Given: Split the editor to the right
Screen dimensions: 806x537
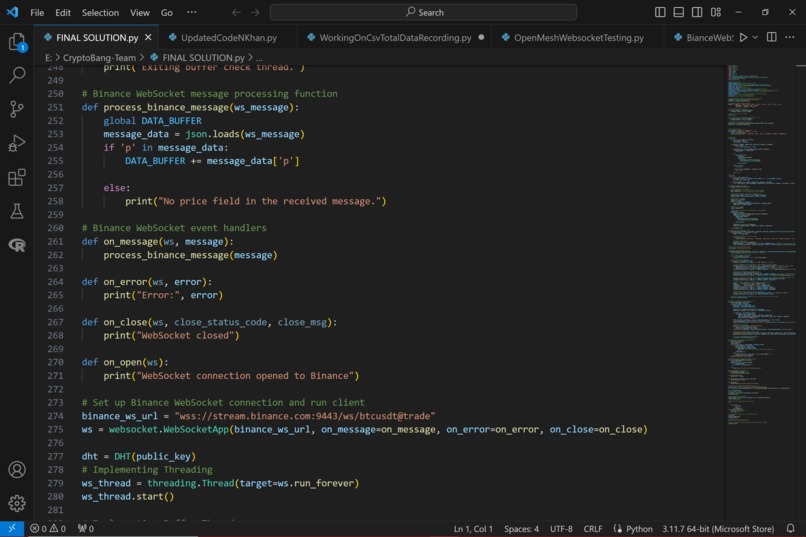Looking at the screenshot, I should click(772, 37).
